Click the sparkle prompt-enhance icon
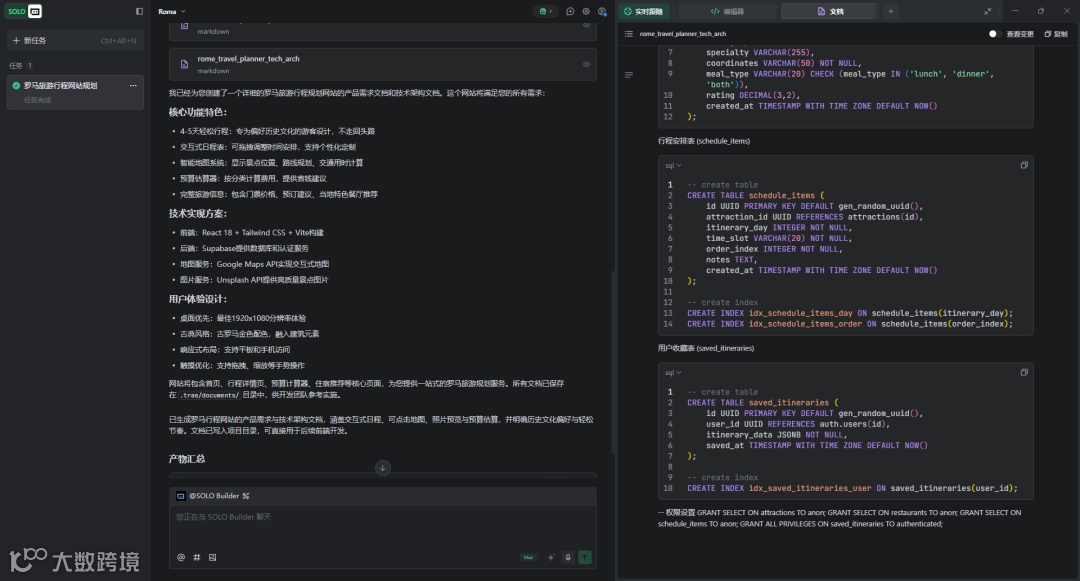1080x581 pixels. coord(551,558)
